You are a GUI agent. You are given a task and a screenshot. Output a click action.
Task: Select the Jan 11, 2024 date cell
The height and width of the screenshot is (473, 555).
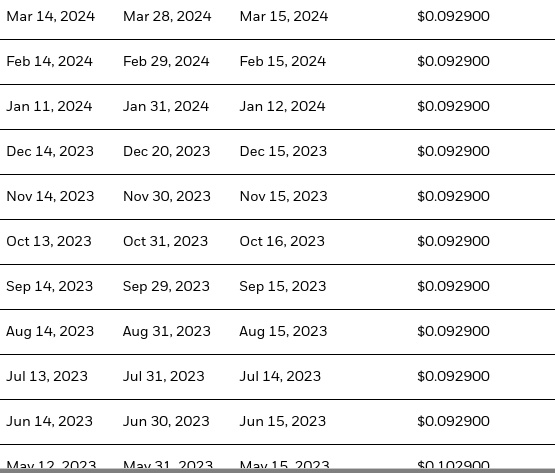coord(49,107)
